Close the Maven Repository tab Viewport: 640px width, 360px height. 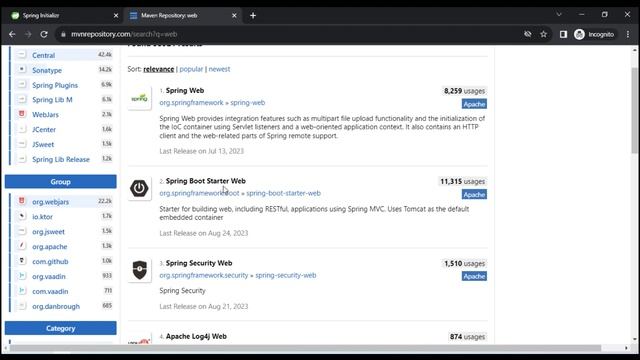click(234, 16)
